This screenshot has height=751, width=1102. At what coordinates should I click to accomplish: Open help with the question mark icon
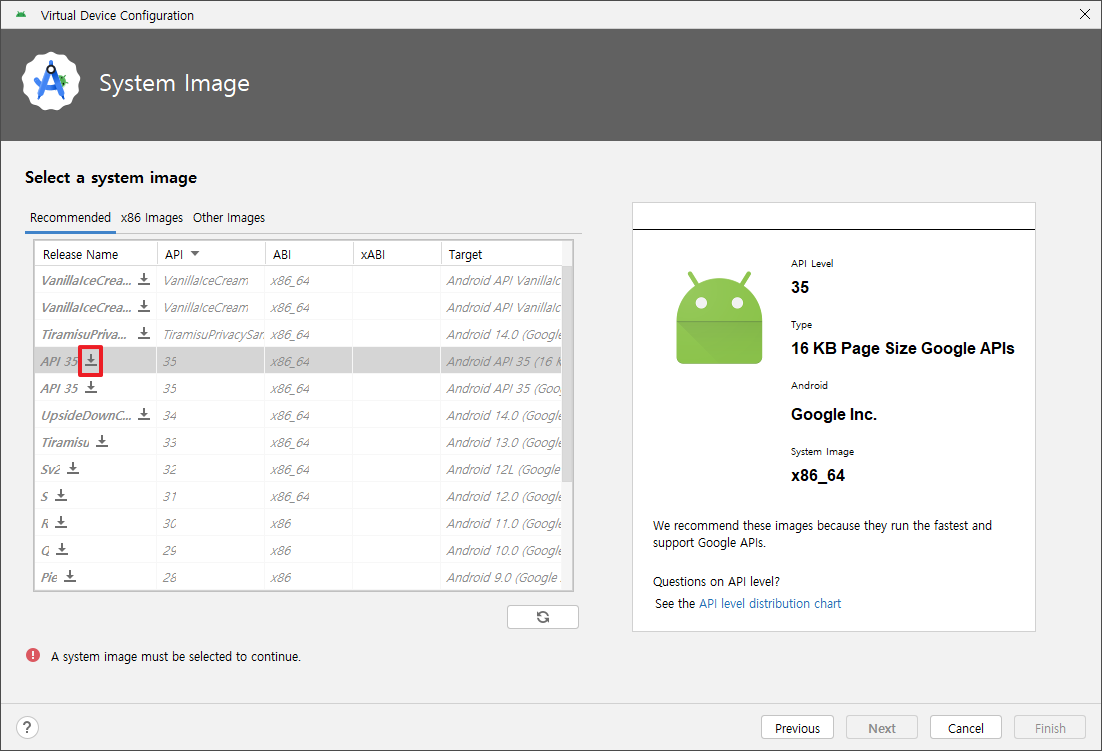[27, 727]
